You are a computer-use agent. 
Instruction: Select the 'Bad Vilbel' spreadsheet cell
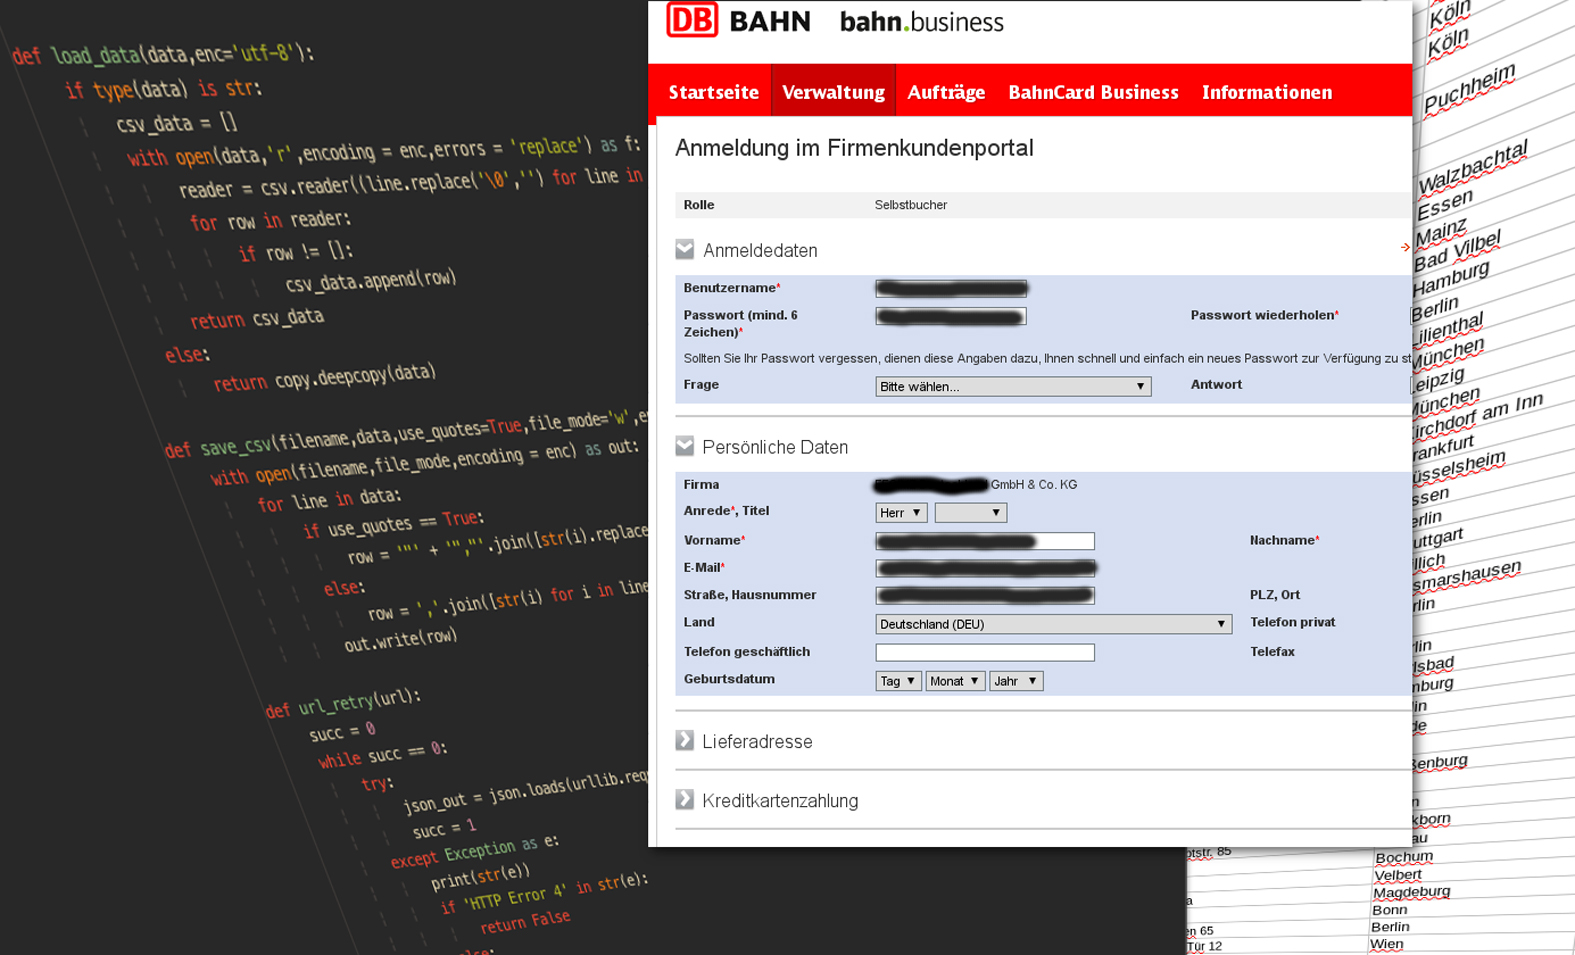point(1457,251)
